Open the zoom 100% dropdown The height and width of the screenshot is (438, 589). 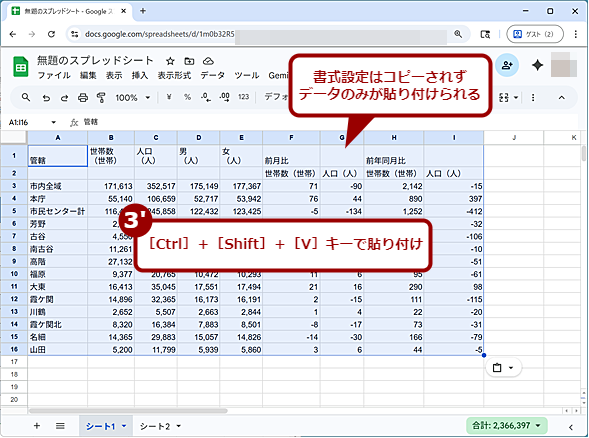coord(133,98)
